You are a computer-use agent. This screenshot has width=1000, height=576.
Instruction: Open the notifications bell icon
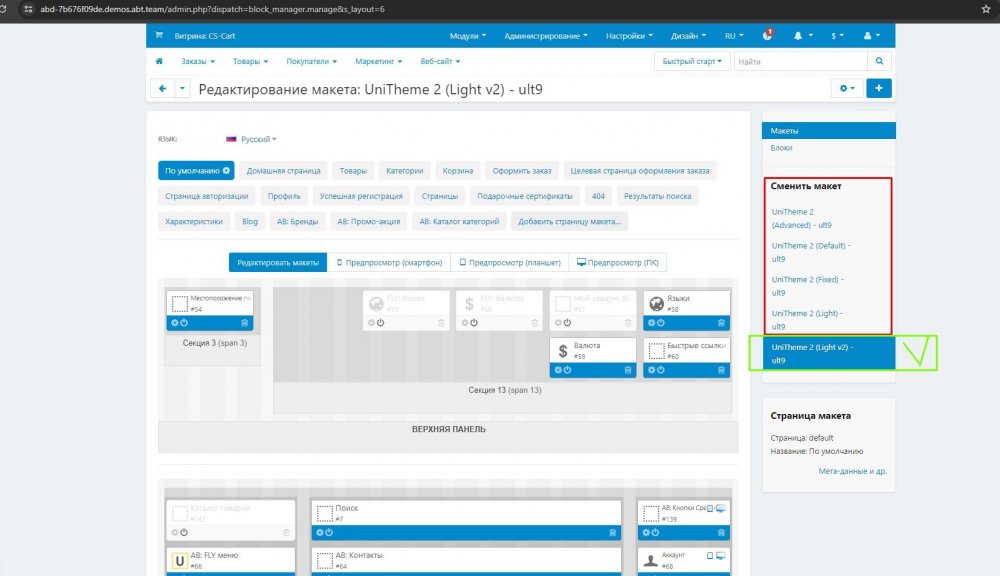point(798,35)
